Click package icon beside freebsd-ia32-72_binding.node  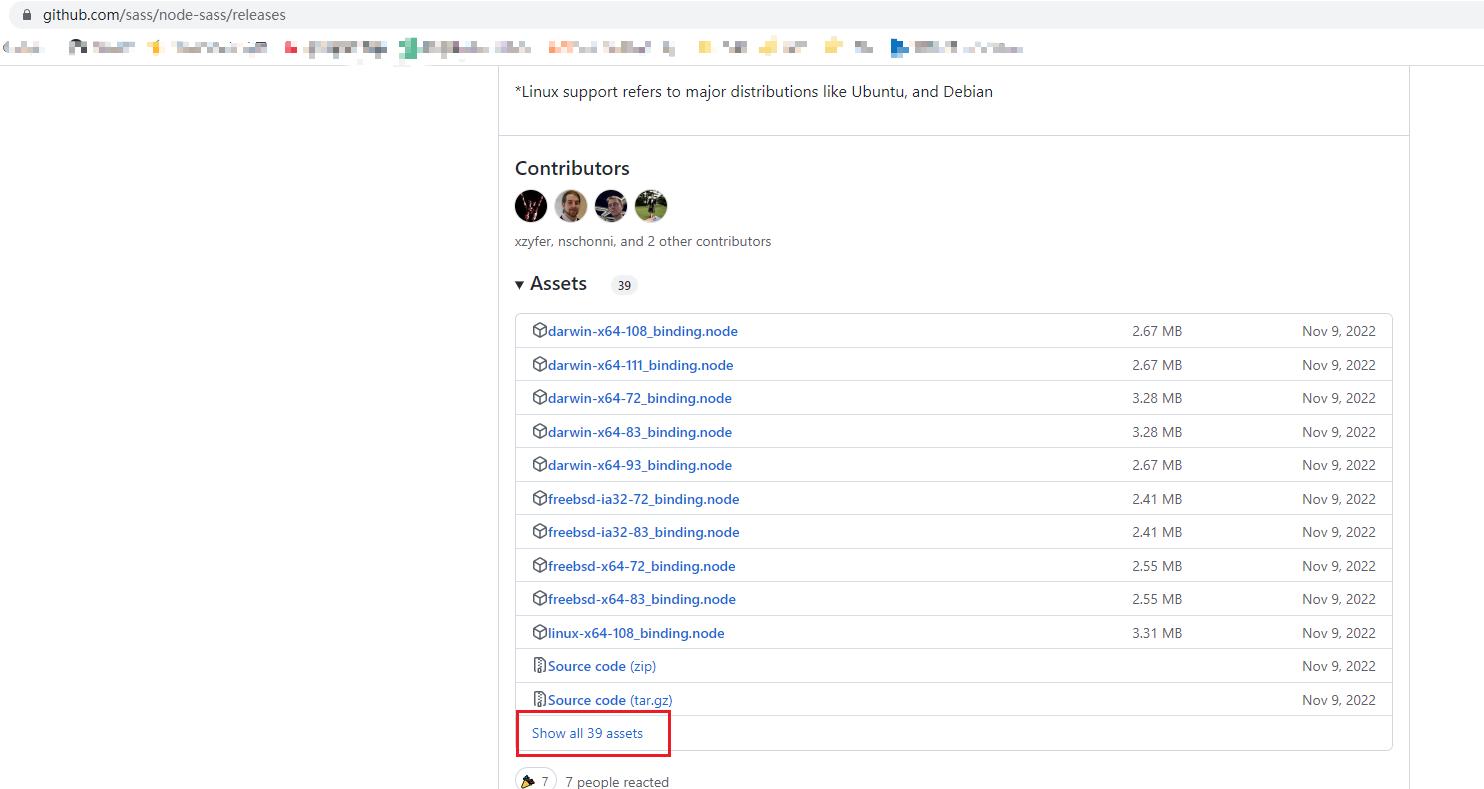[540, 499]
